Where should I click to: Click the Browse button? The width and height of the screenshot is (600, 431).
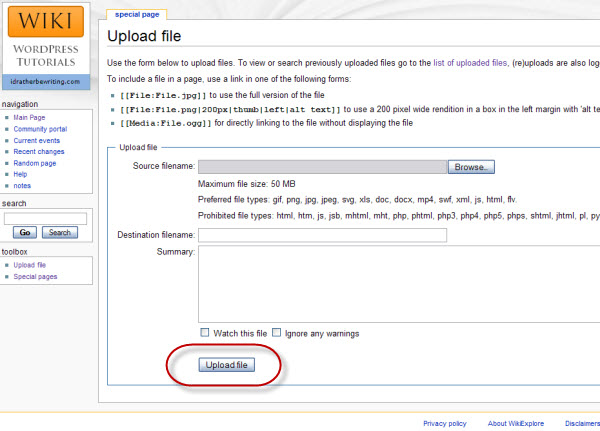pos(471,167)
